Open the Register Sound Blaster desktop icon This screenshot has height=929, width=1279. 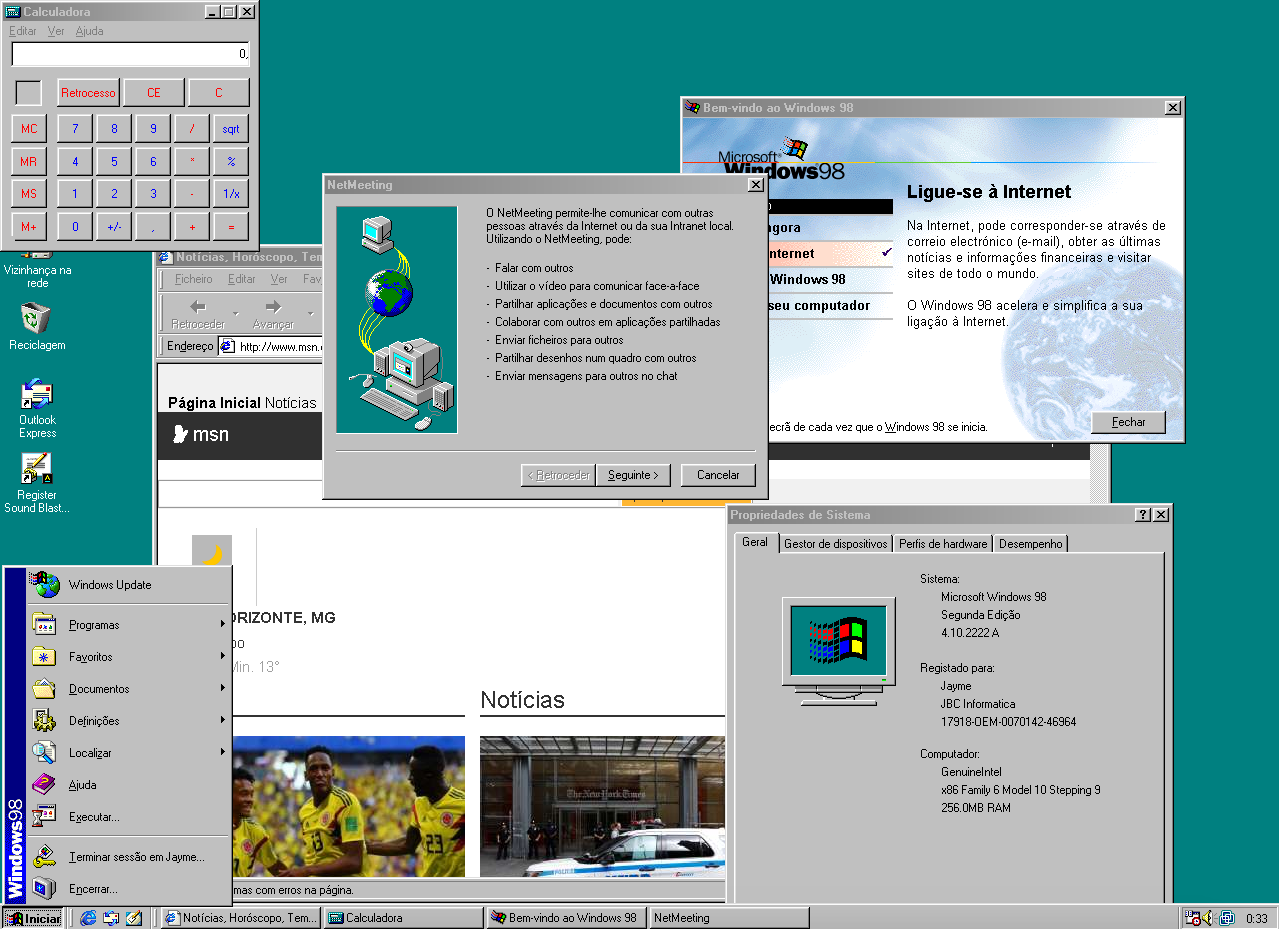pyautogui.click(x=37, y=470)
